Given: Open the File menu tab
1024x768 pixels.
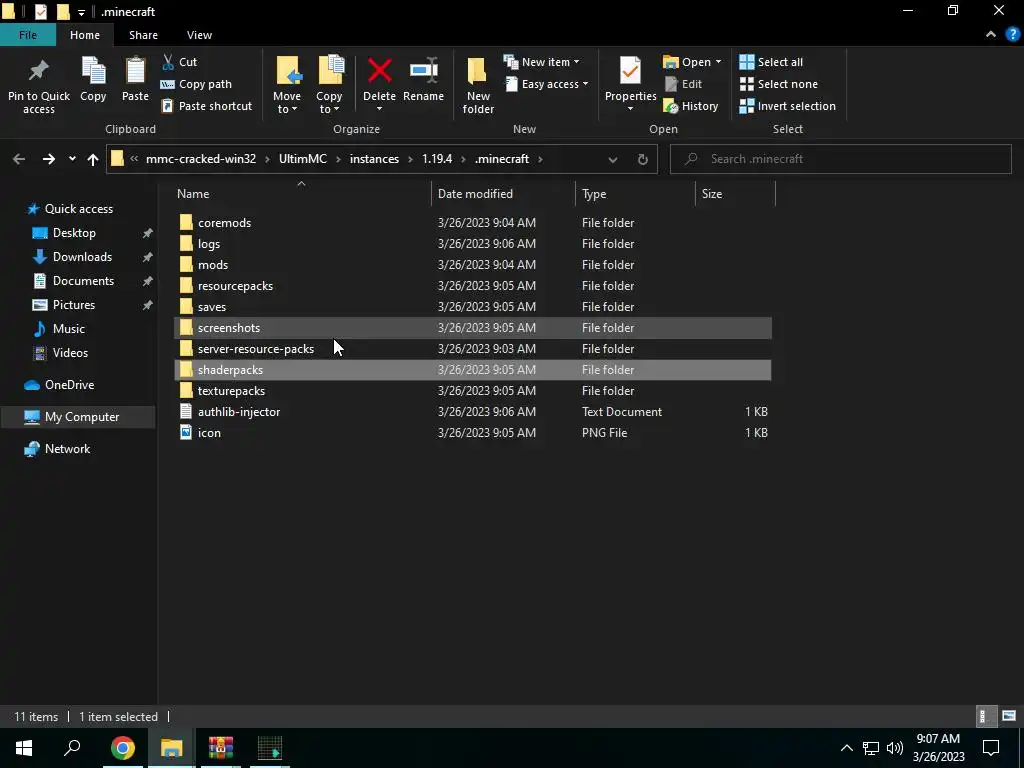Looking at the screenshot, I should pos(27,35).
